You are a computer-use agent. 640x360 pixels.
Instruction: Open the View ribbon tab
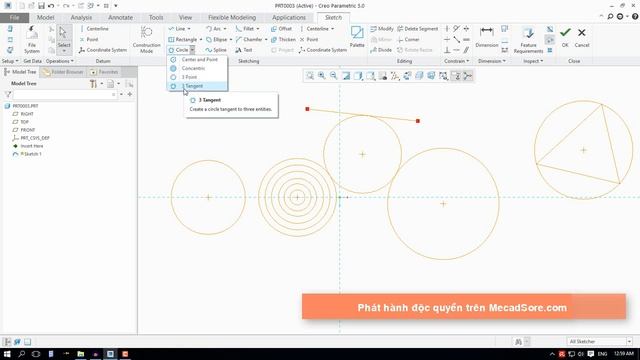pos(185,18)
